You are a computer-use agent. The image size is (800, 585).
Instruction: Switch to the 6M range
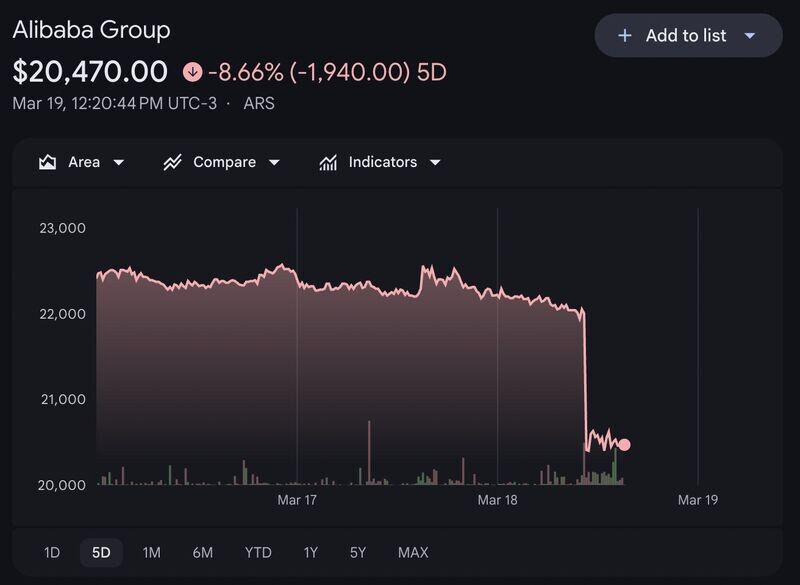tap(203, 552)
